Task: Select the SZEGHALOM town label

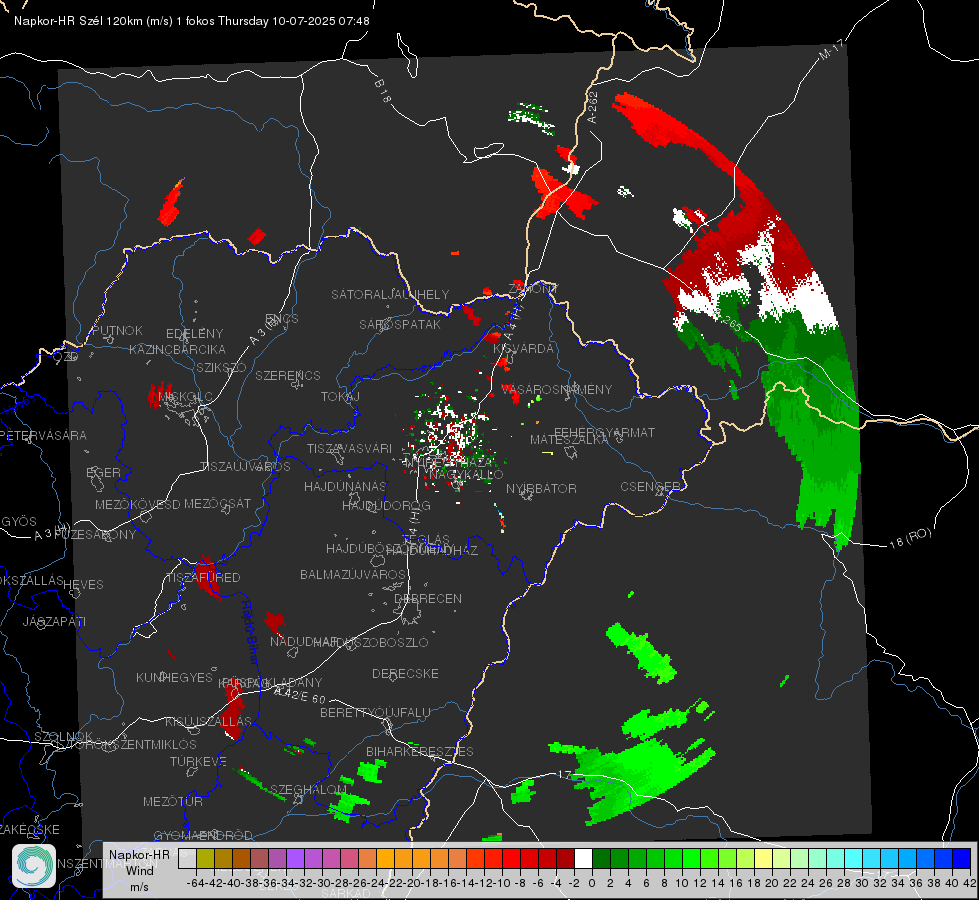Action: pos(308,789)
